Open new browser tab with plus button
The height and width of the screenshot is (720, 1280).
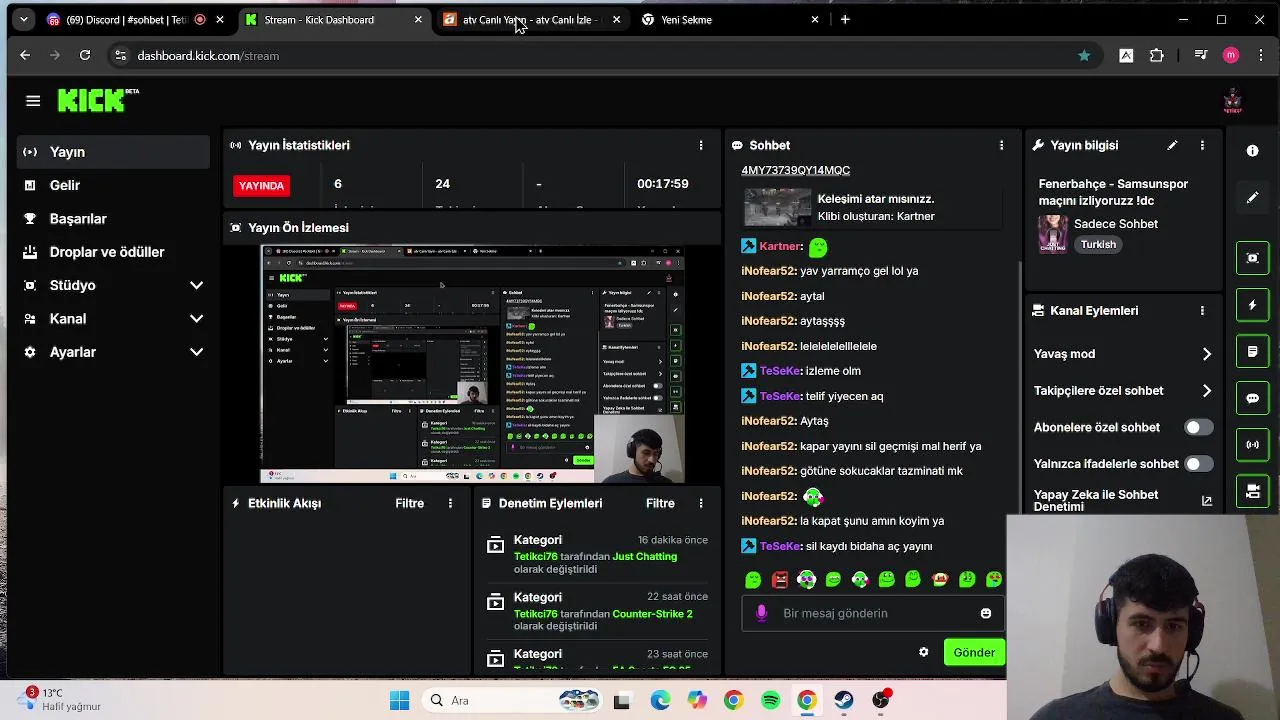845,19
